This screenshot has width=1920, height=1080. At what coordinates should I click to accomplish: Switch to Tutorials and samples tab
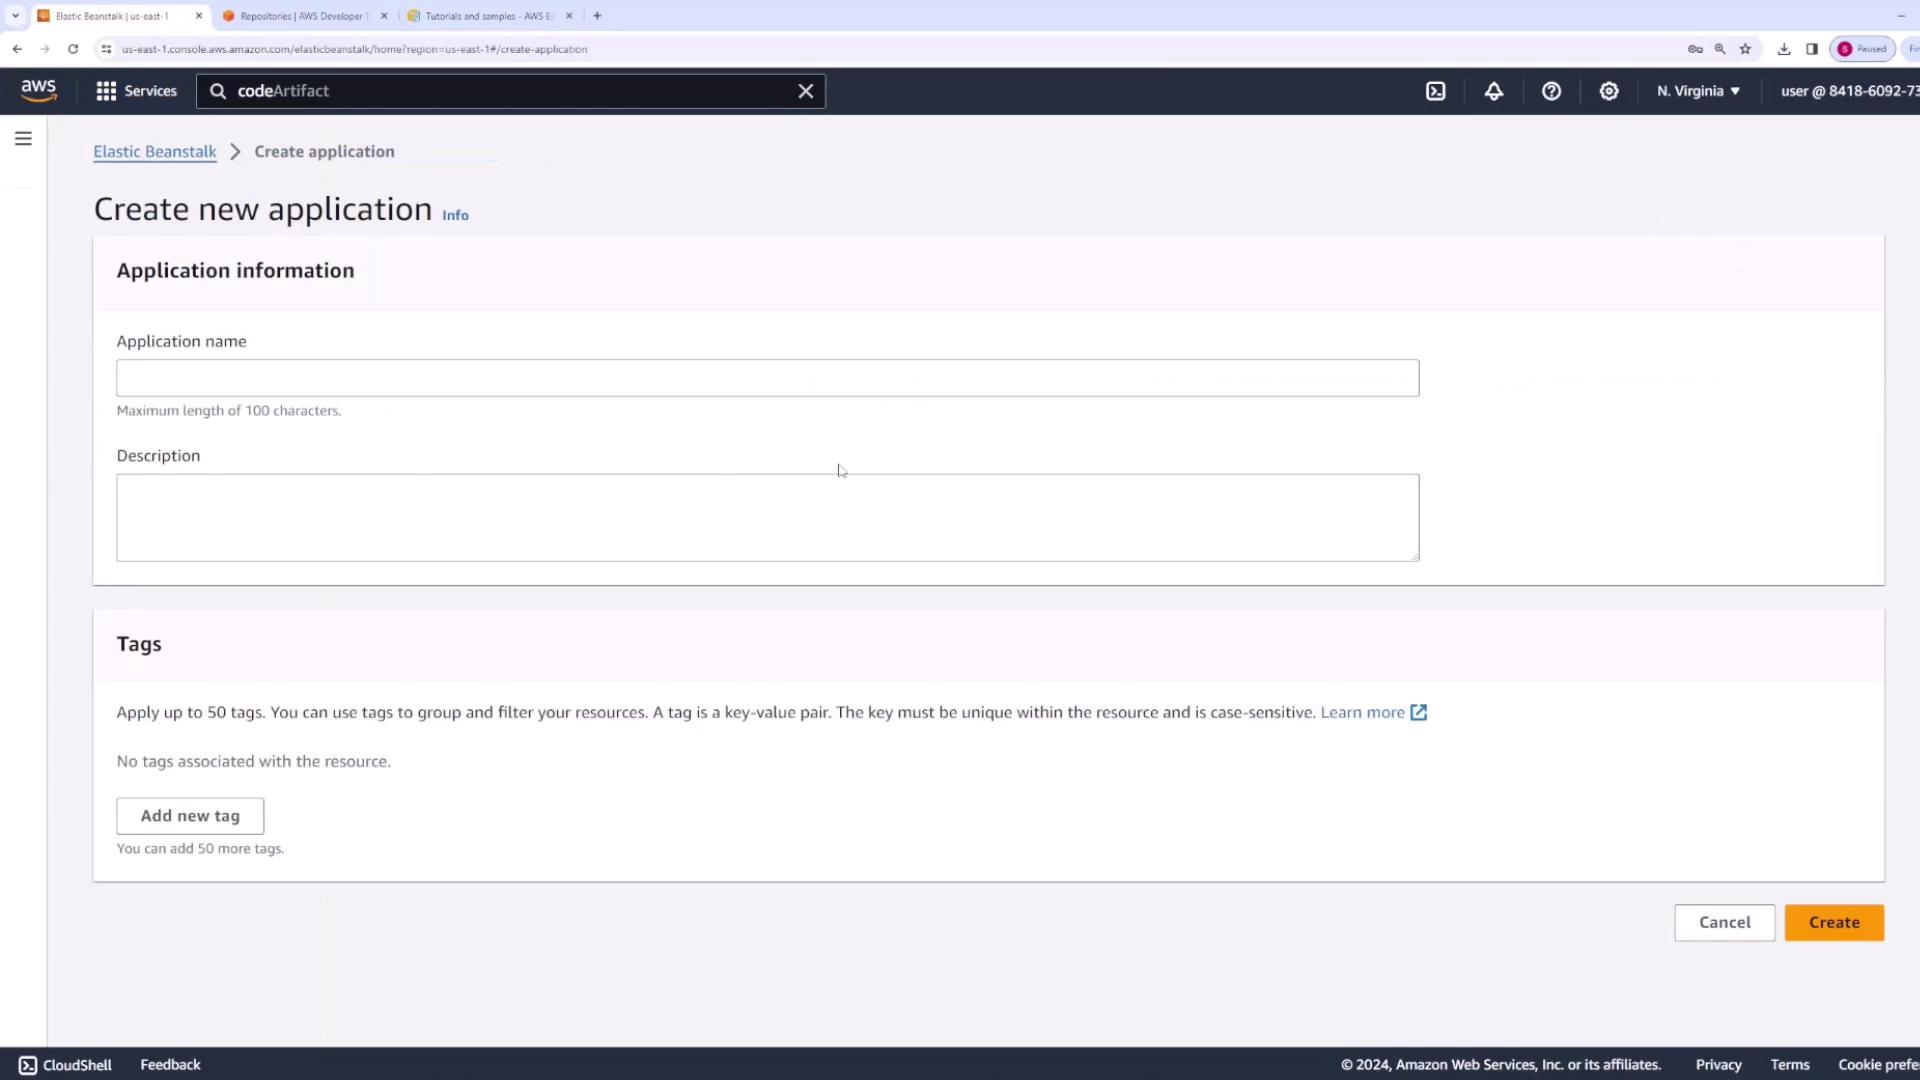point(488,16)
